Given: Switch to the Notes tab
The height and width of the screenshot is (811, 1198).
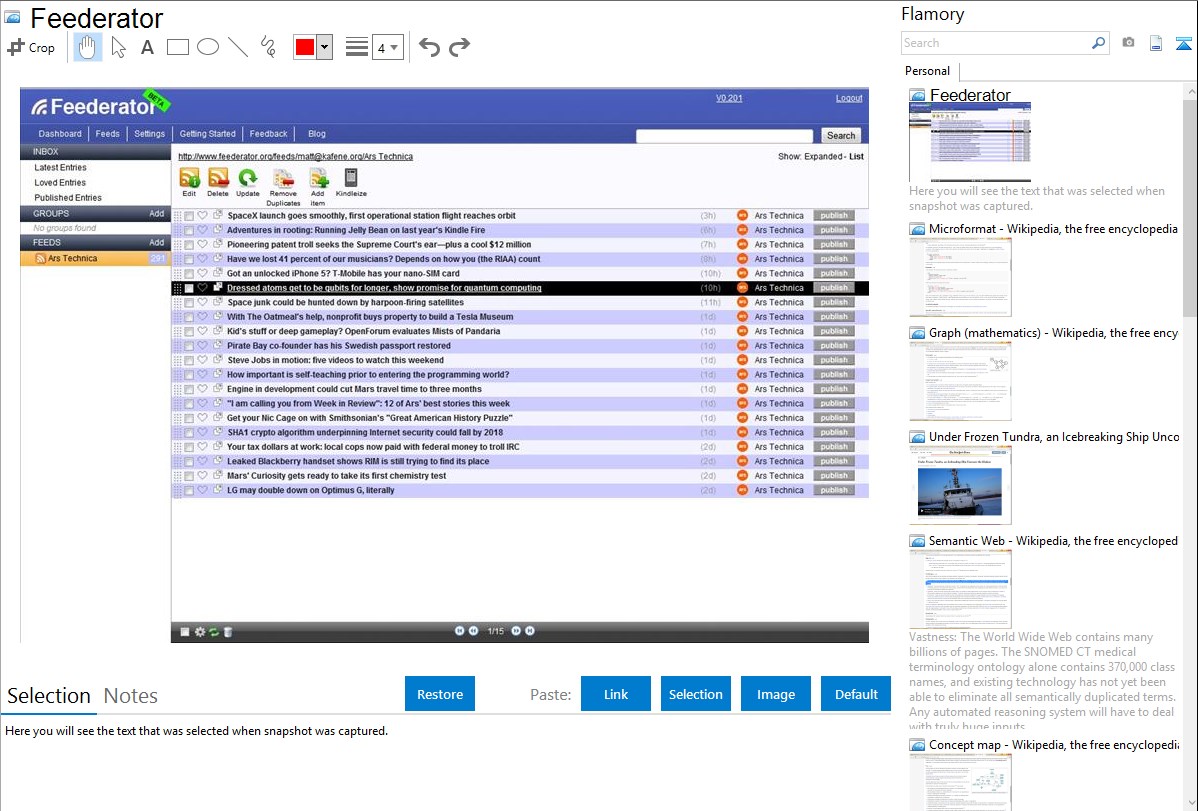Looking at the screenshot, I should point(131,696).
